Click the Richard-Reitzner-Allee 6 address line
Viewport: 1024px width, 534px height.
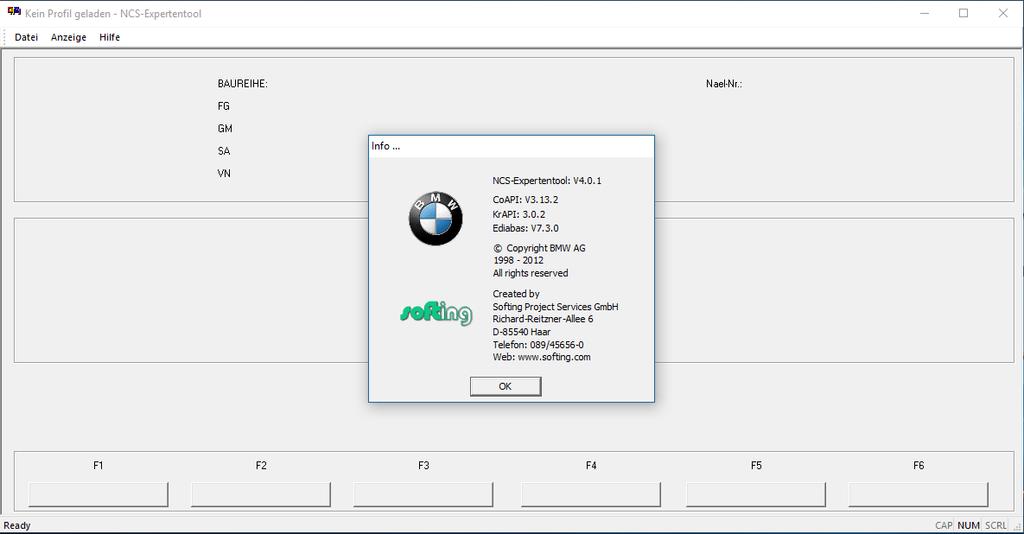pos(543,319)
